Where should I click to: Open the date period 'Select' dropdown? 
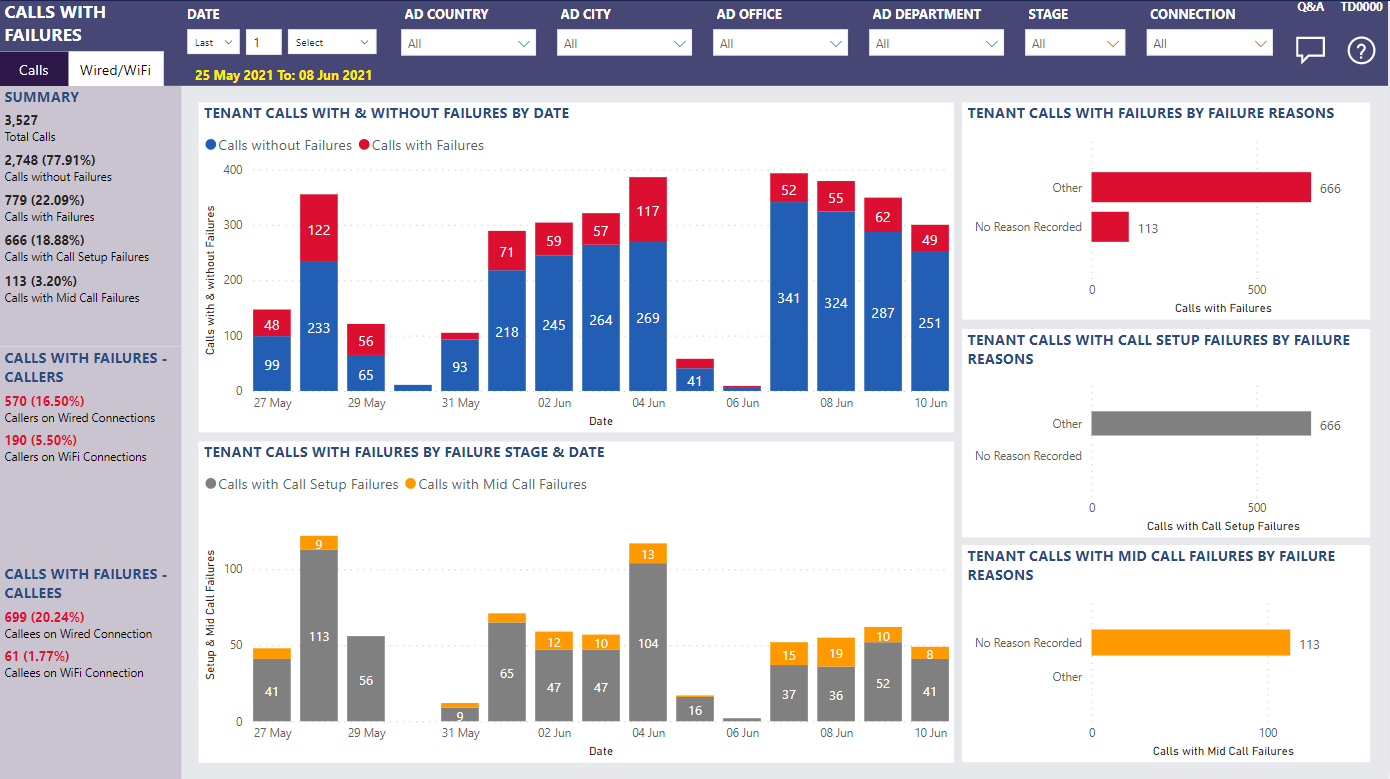tap(332, 43)
